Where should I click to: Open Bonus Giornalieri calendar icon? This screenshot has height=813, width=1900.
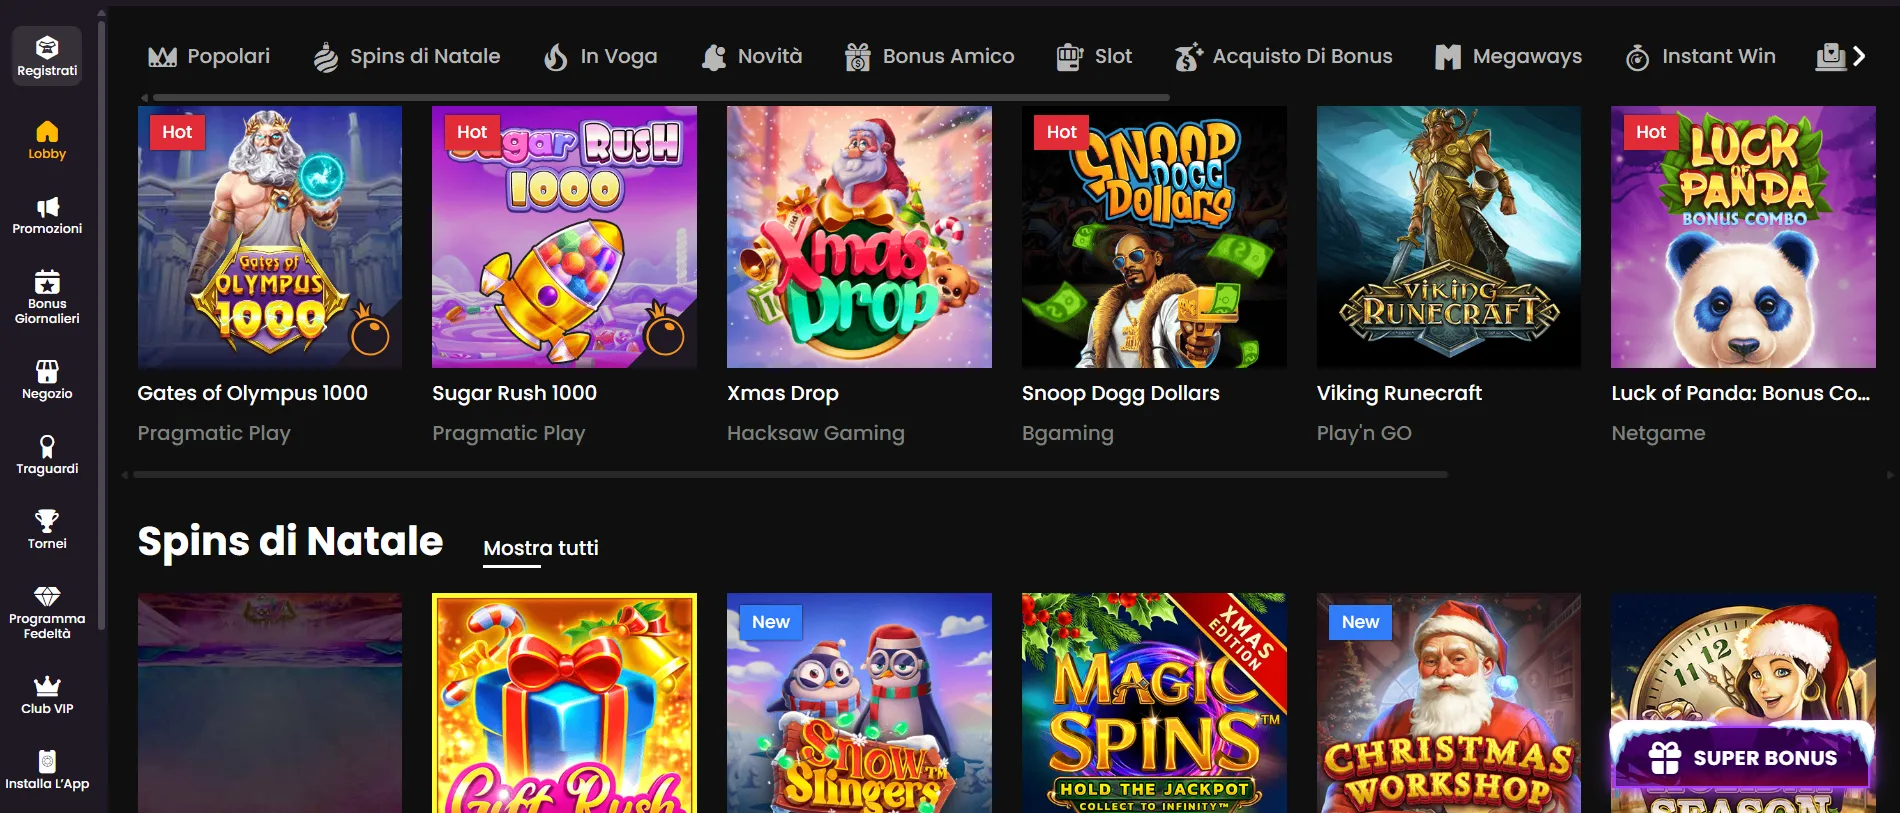(47, 282)
